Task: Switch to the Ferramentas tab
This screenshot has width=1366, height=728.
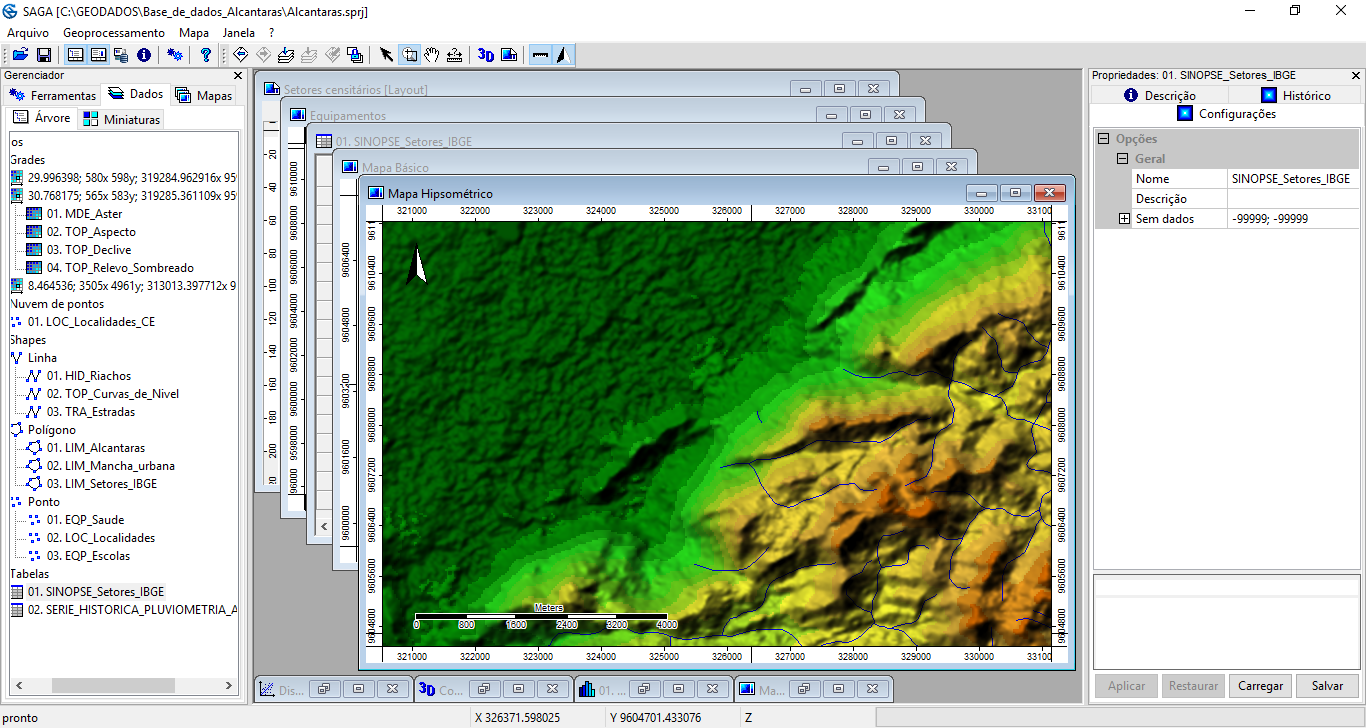Action: 53,95
